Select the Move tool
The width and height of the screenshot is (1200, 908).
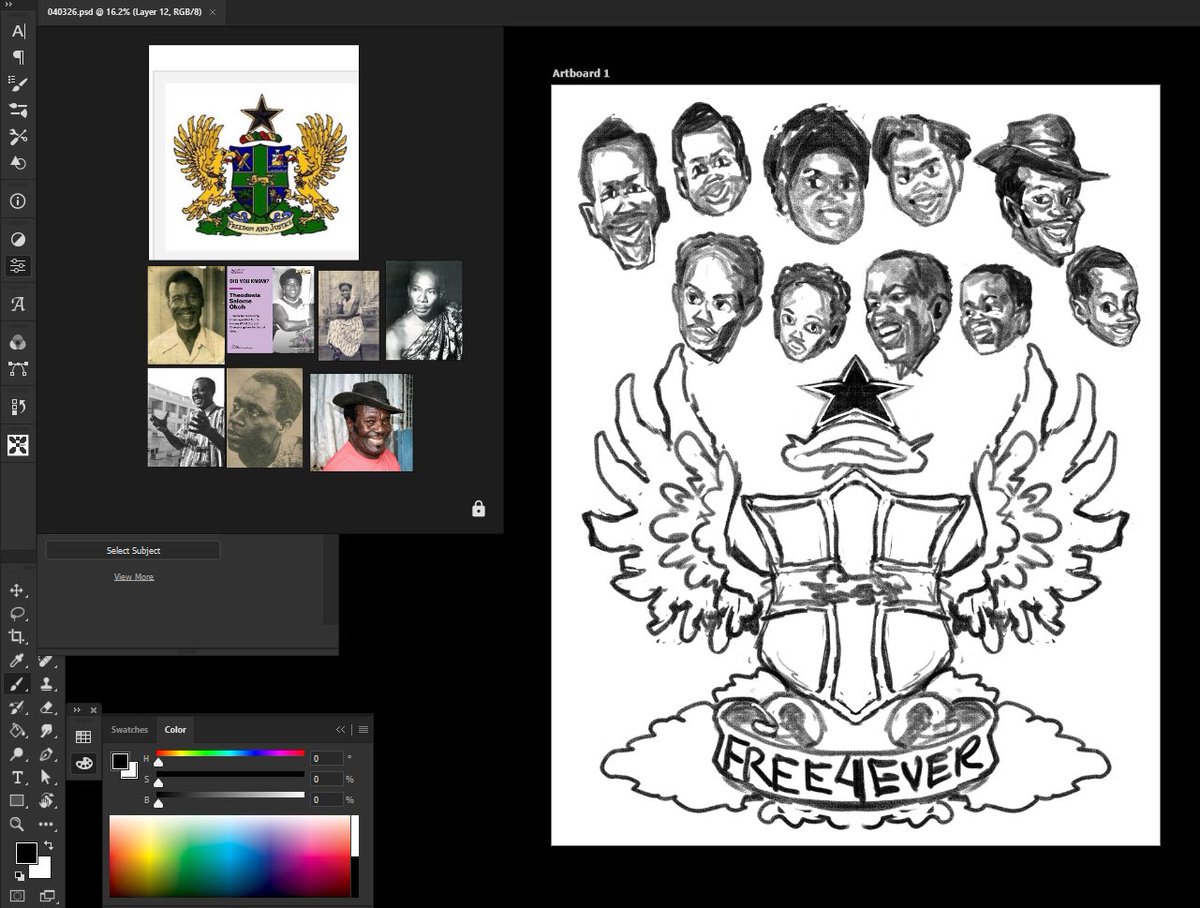[17, 591]
